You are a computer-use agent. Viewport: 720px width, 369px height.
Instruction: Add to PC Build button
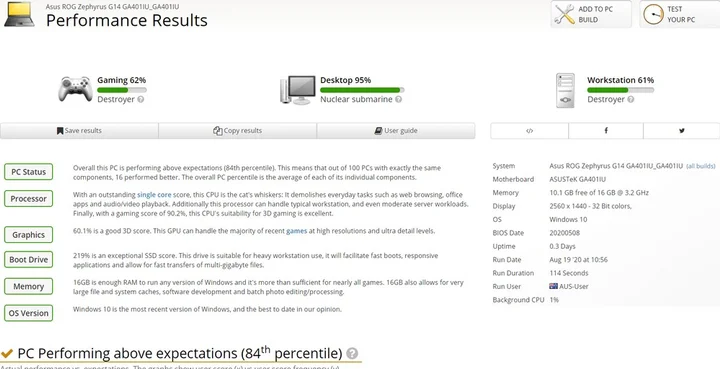tap(591, 14)
